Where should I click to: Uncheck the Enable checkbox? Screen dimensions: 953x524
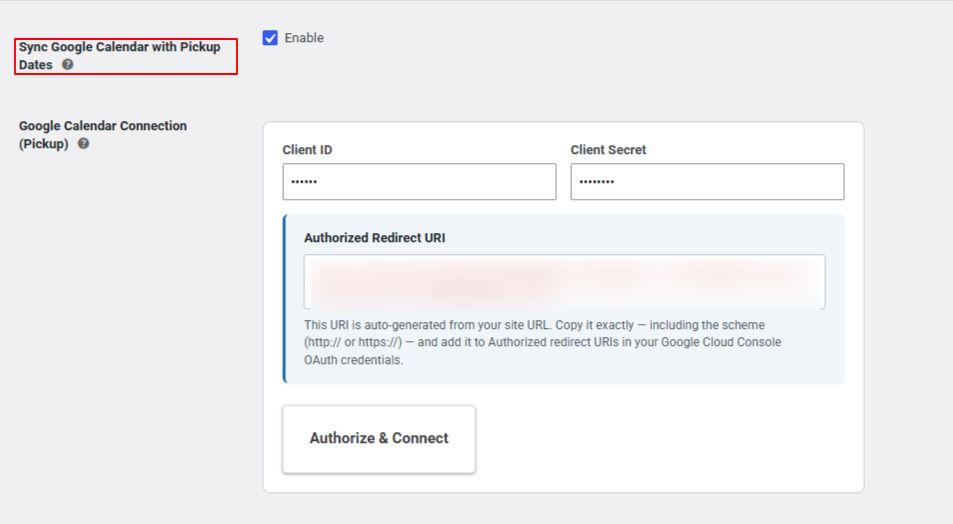click(270, 38)
